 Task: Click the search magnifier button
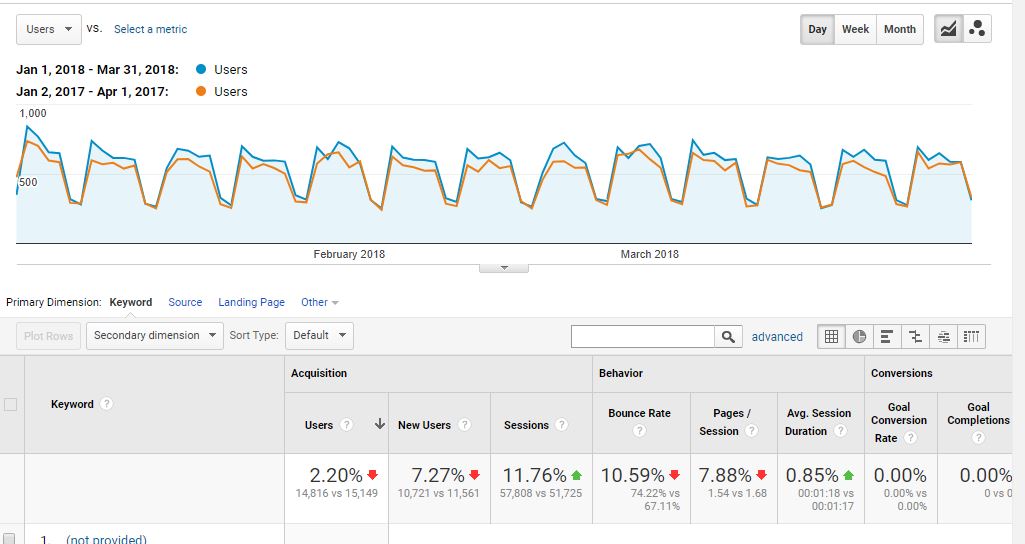pyautogui.click(x=728, y=337)
